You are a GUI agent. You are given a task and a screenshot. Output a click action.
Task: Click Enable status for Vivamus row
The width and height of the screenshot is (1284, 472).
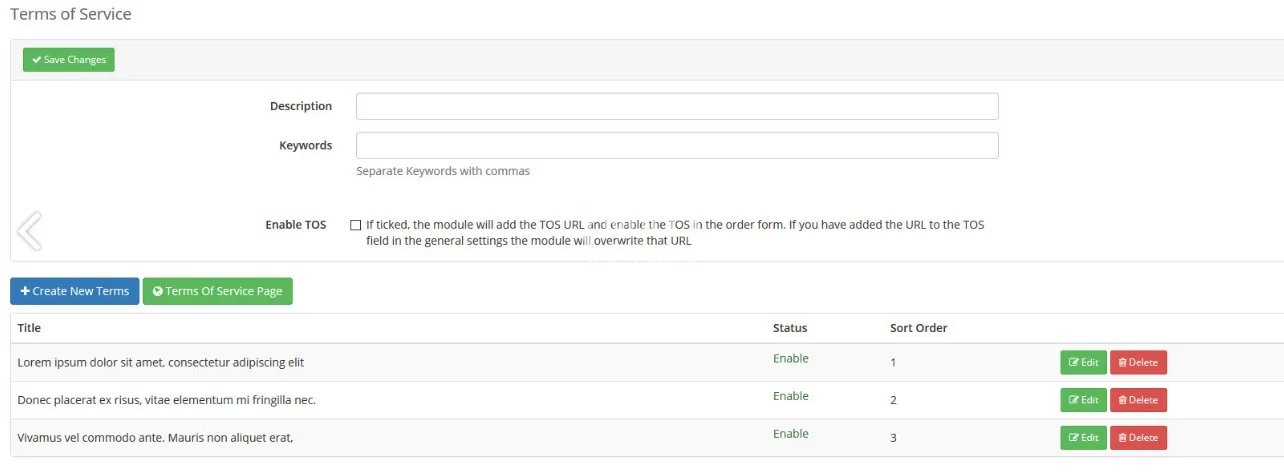point(790,434)
